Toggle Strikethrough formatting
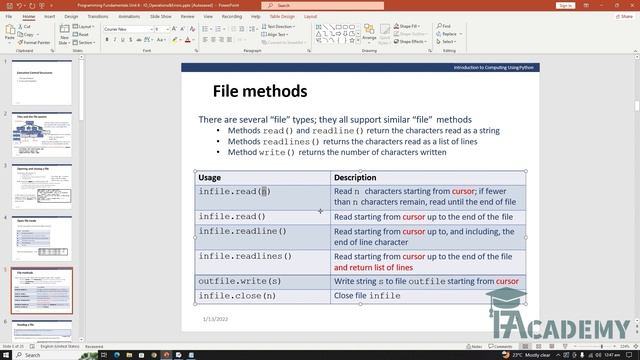The width and height of the screenshot is (640, 360). pyautogui.click(x=139, y=40)
